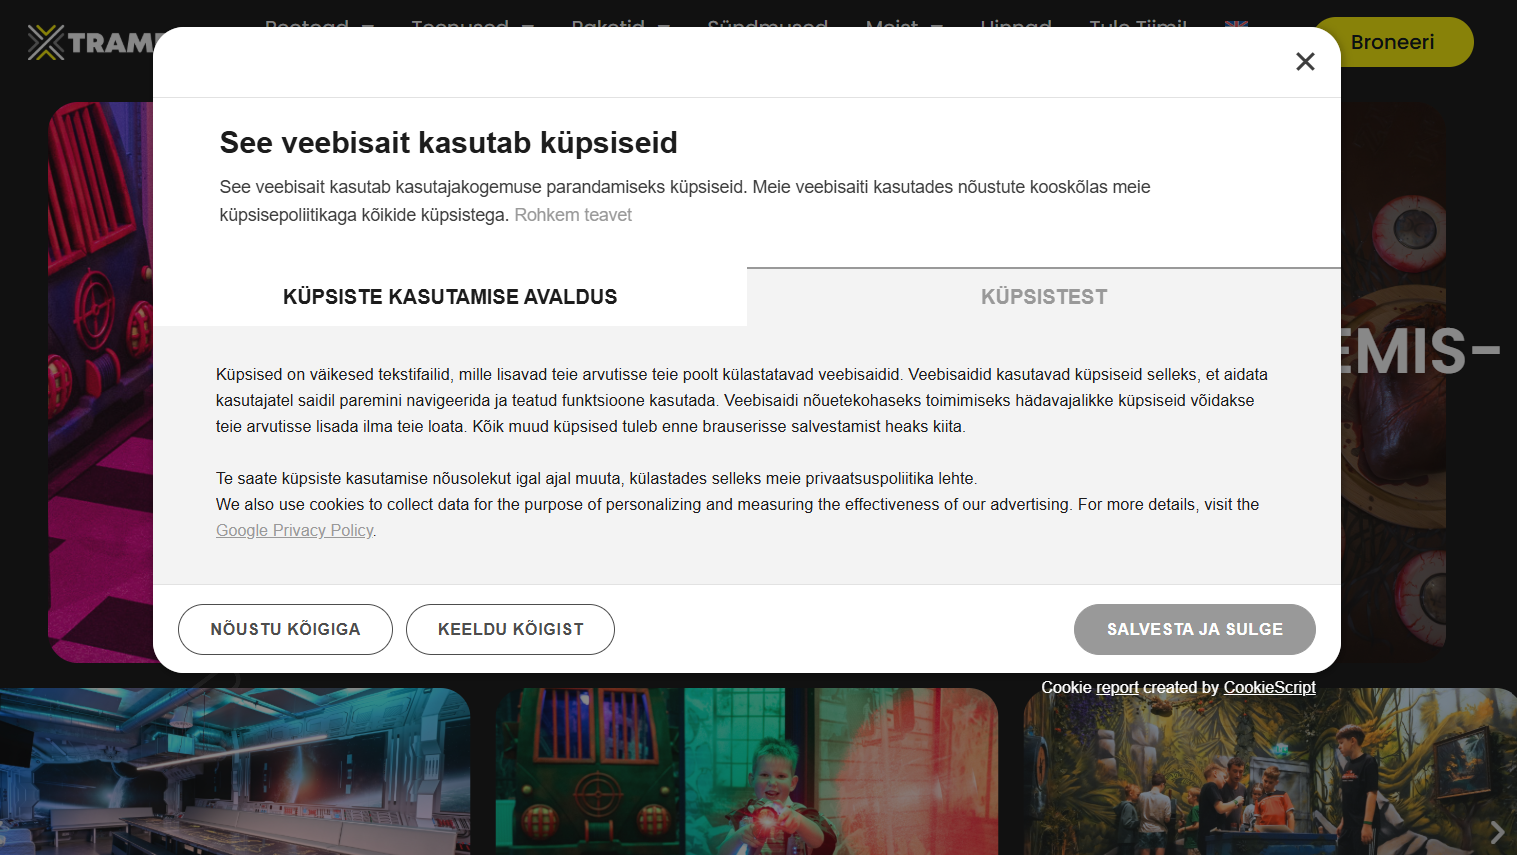
Task: Click the Keeldu kõigist button
Action: click(x=510, y=629)
